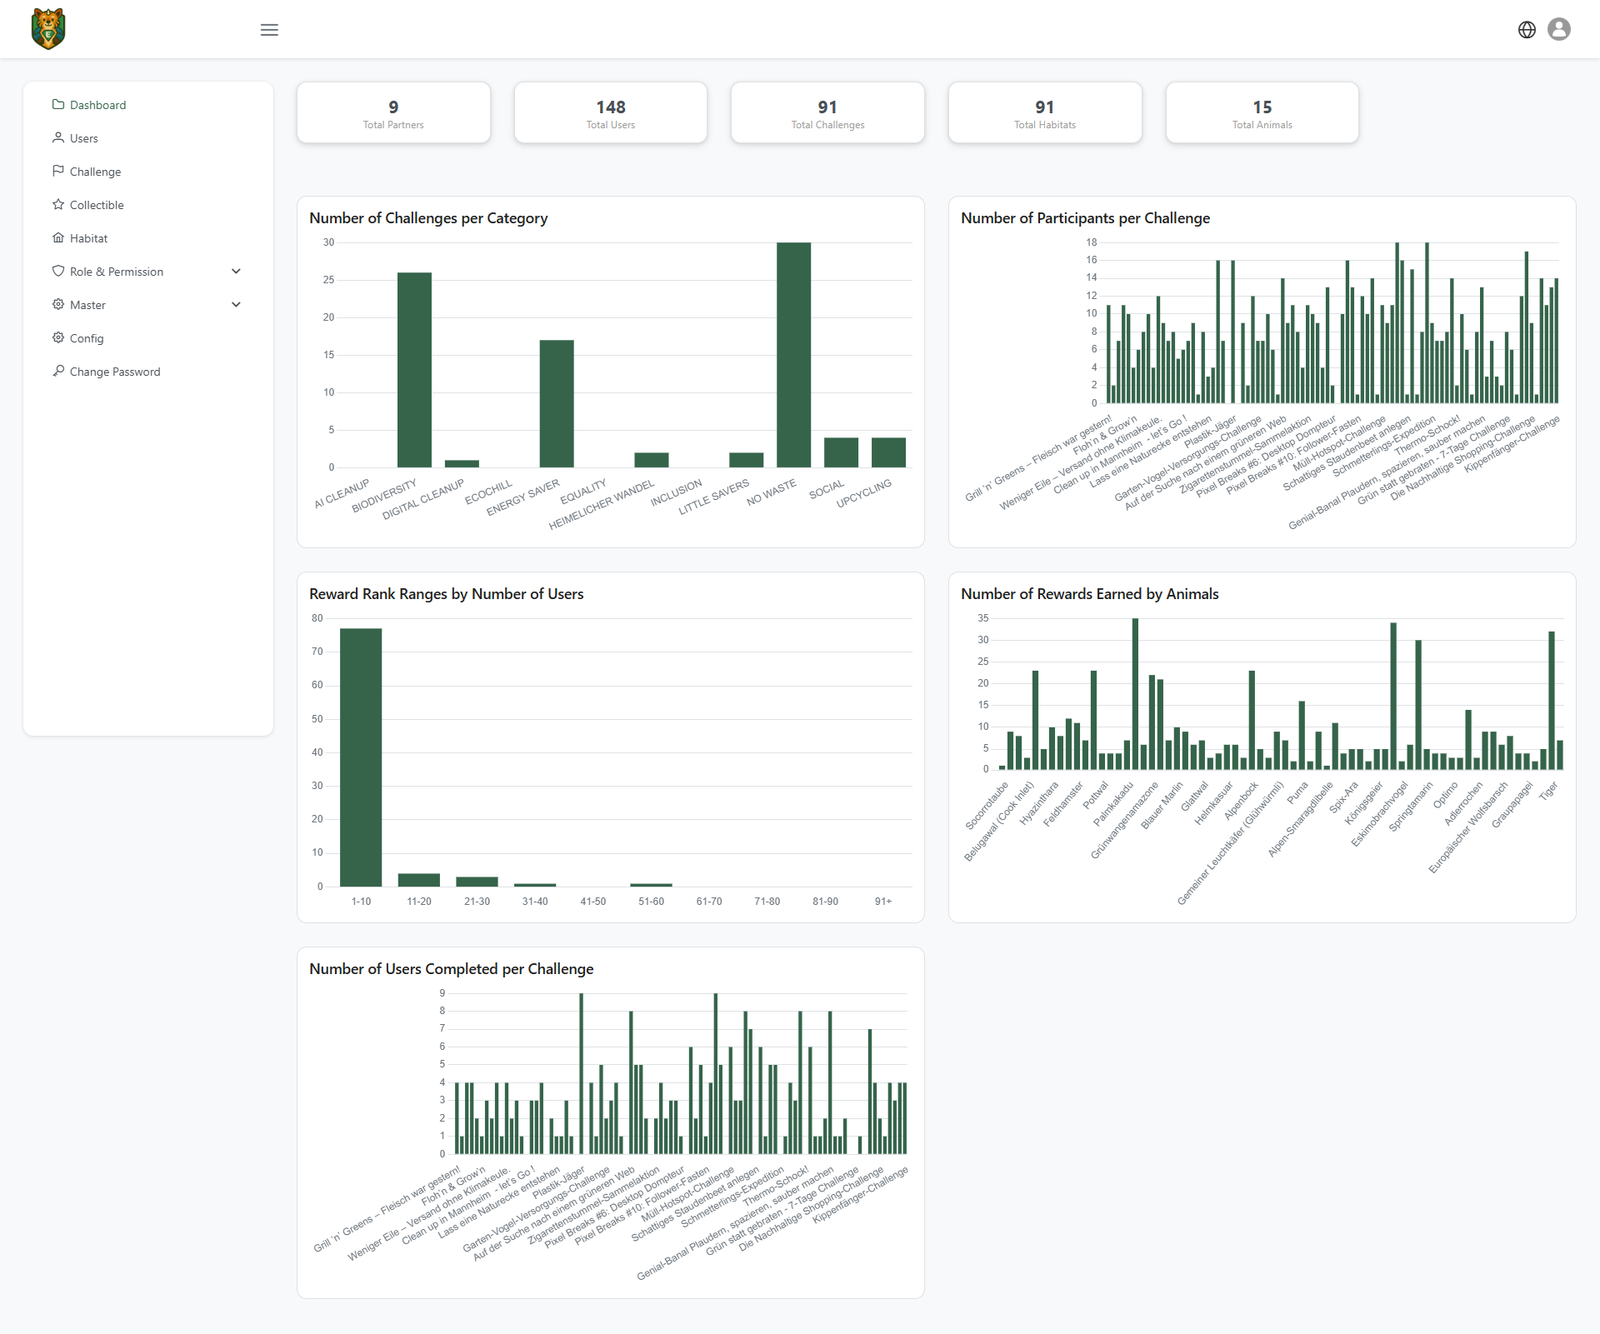Click the SOCIAL category bar
Image resolution: width=1600 pixels, height=1334 pixels.
coord(841,452)
